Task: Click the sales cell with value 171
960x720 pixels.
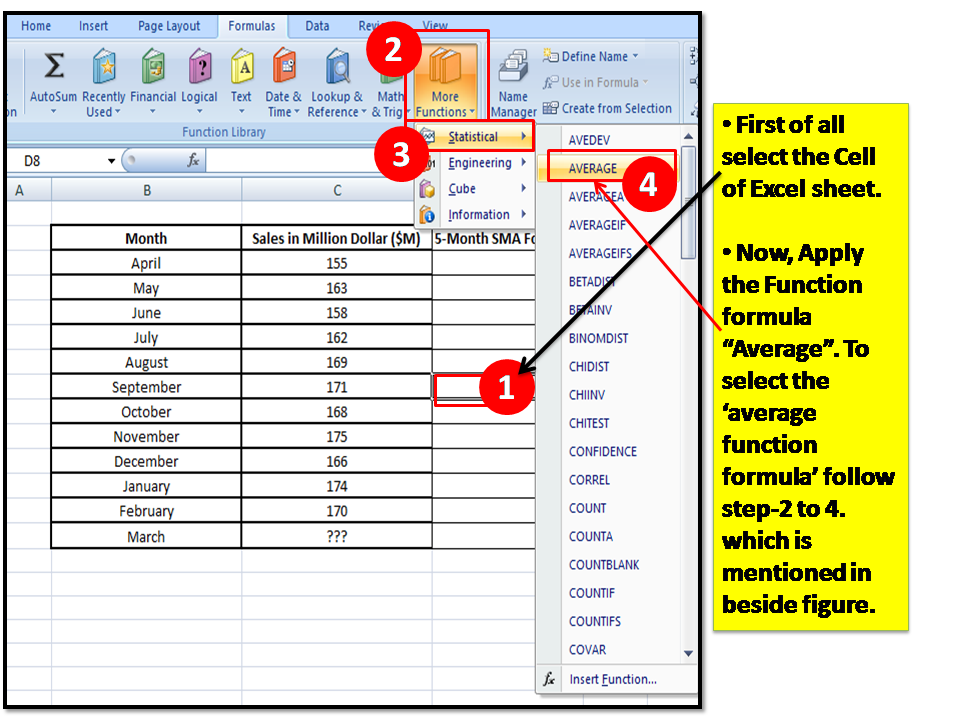Action: [x=337, y=387]
